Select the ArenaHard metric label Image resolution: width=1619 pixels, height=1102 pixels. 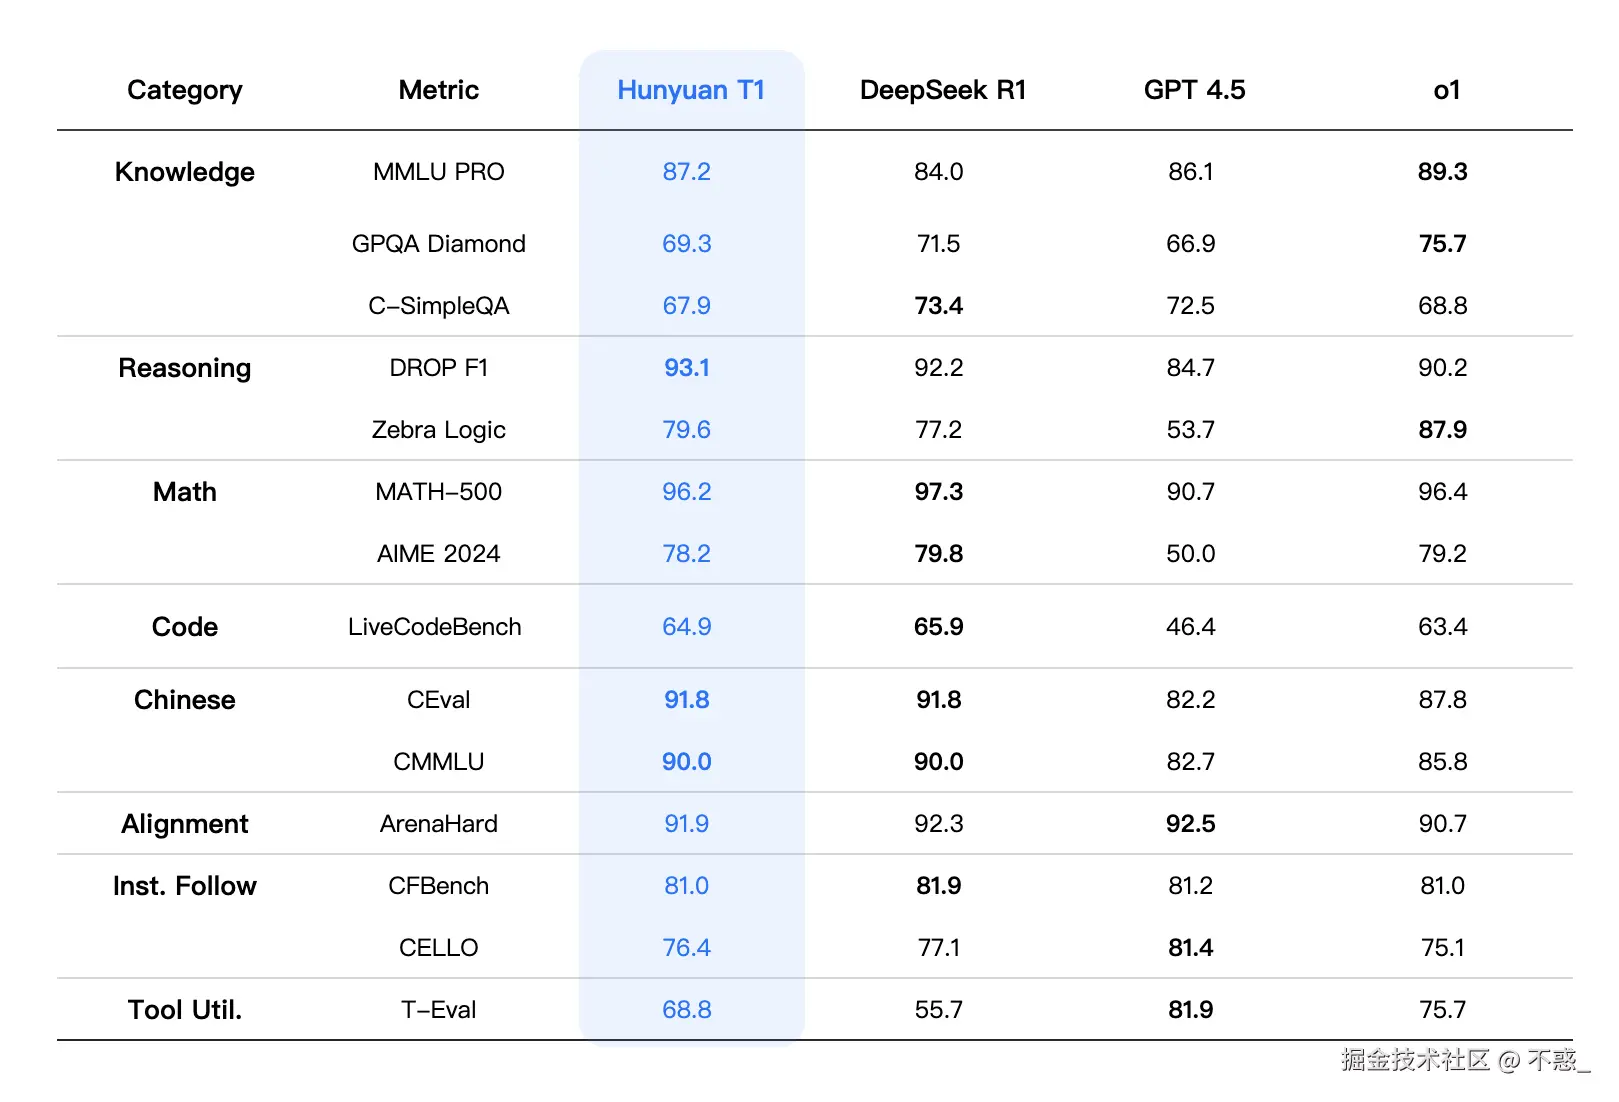(x=439, y=824)
